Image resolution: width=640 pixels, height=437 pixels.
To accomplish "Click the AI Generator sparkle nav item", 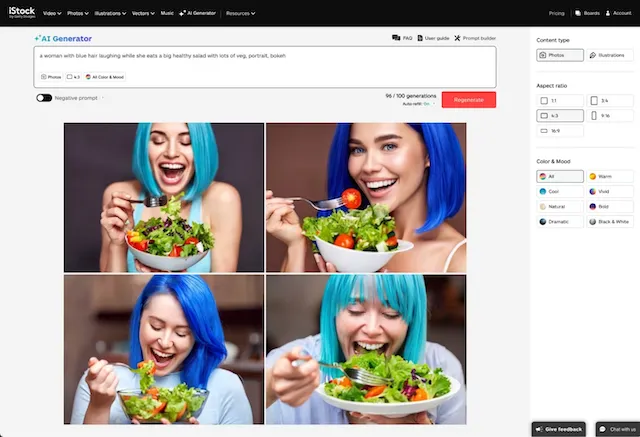I will (198, 13).
